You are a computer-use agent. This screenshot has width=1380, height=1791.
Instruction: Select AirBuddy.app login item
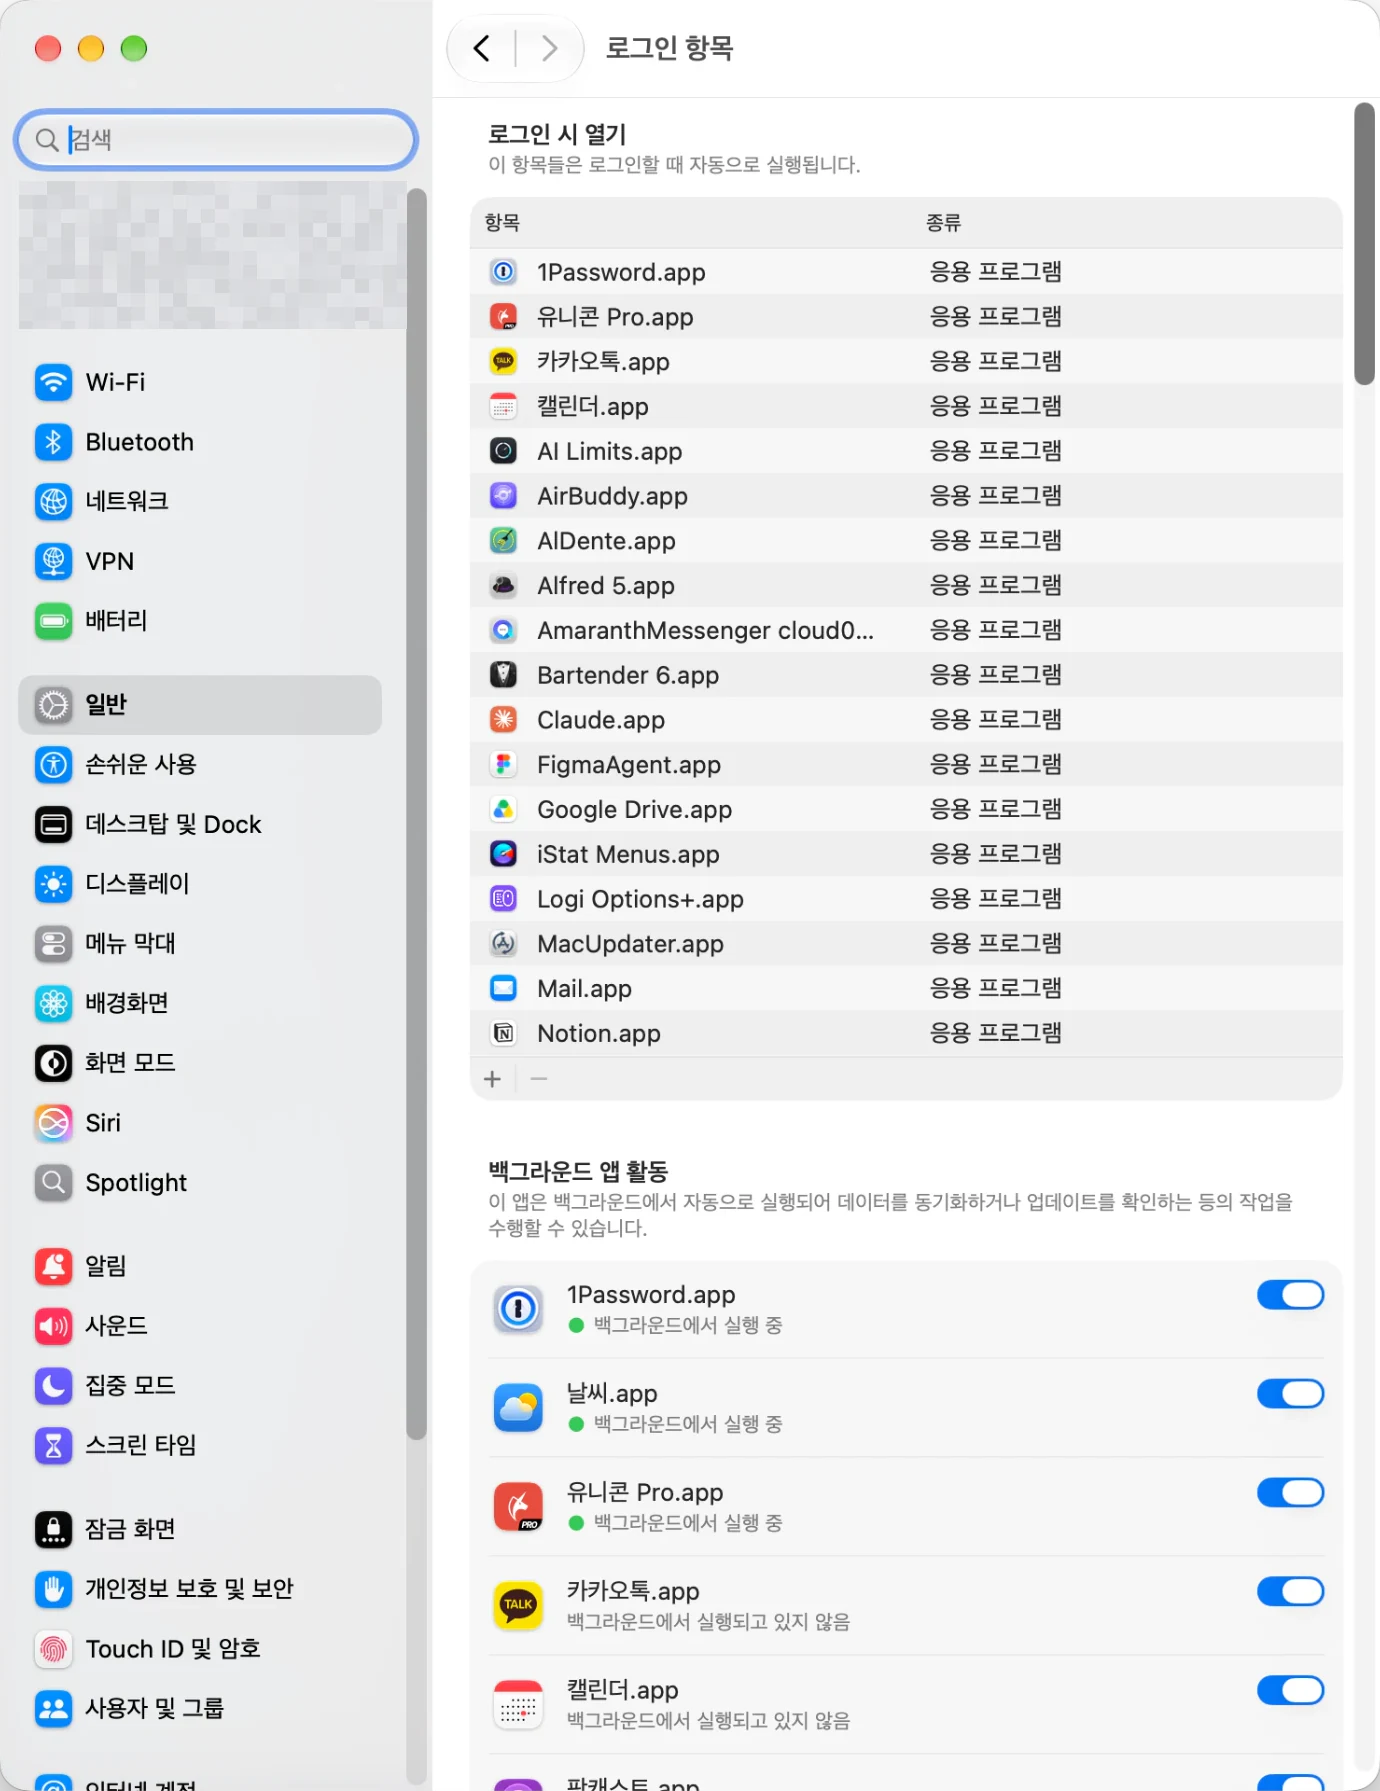click(x=906, y=496)
